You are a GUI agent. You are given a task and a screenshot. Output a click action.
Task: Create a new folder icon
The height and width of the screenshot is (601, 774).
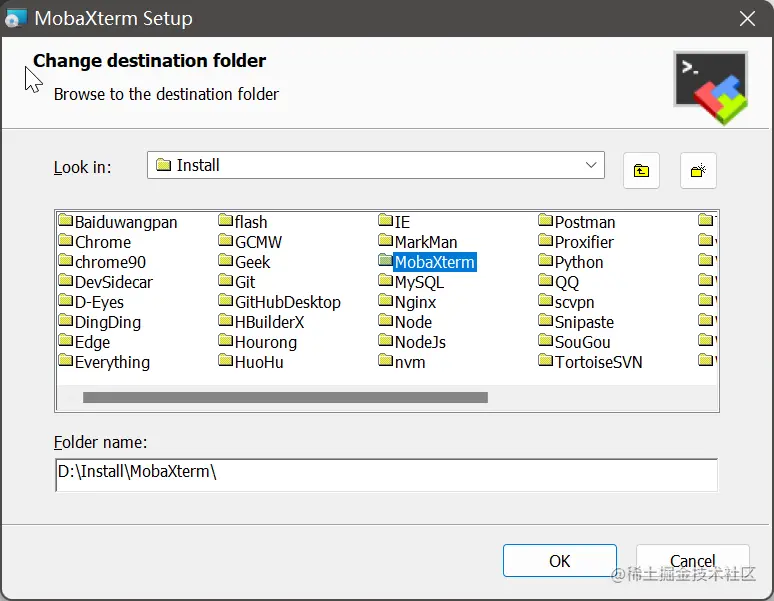click(x=698, y=171)
